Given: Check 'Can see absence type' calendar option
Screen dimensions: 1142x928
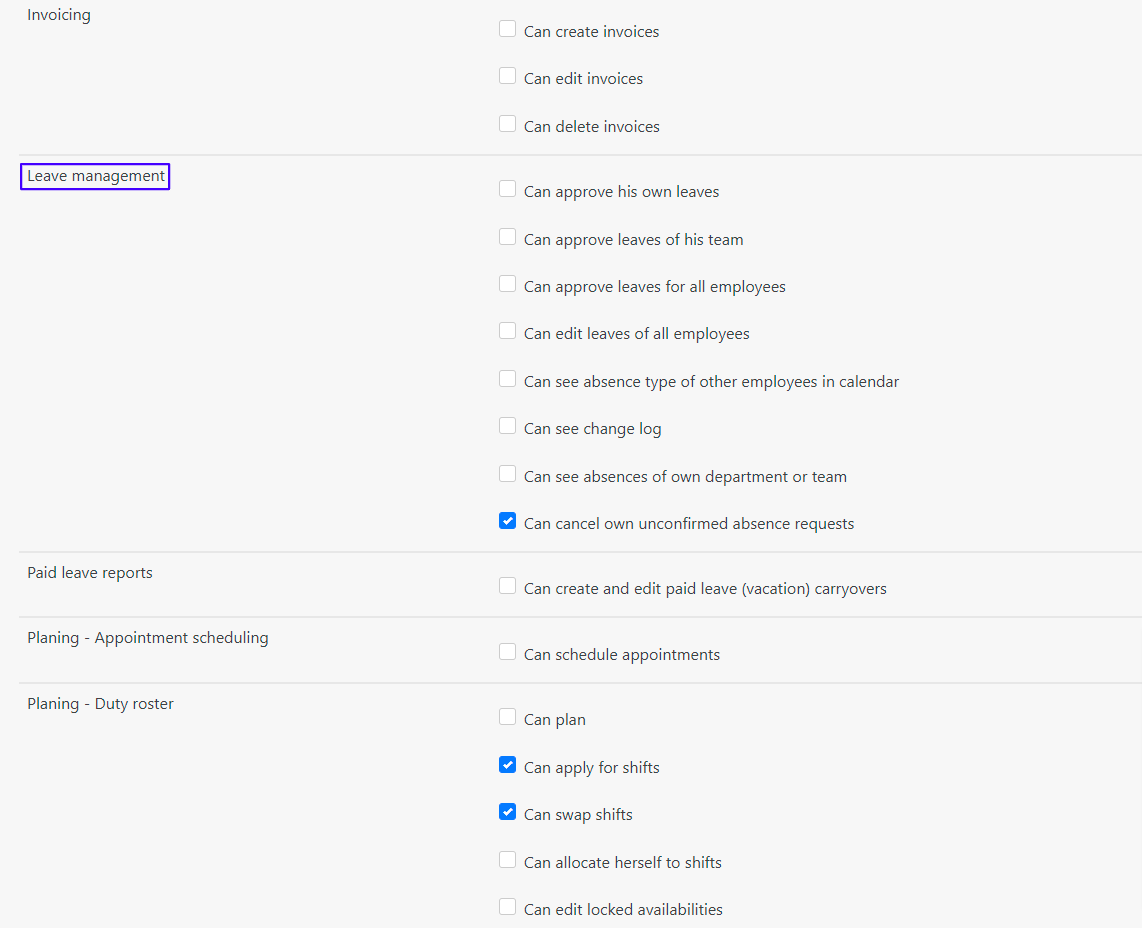Looking at the screenshot, I should 507,379.
